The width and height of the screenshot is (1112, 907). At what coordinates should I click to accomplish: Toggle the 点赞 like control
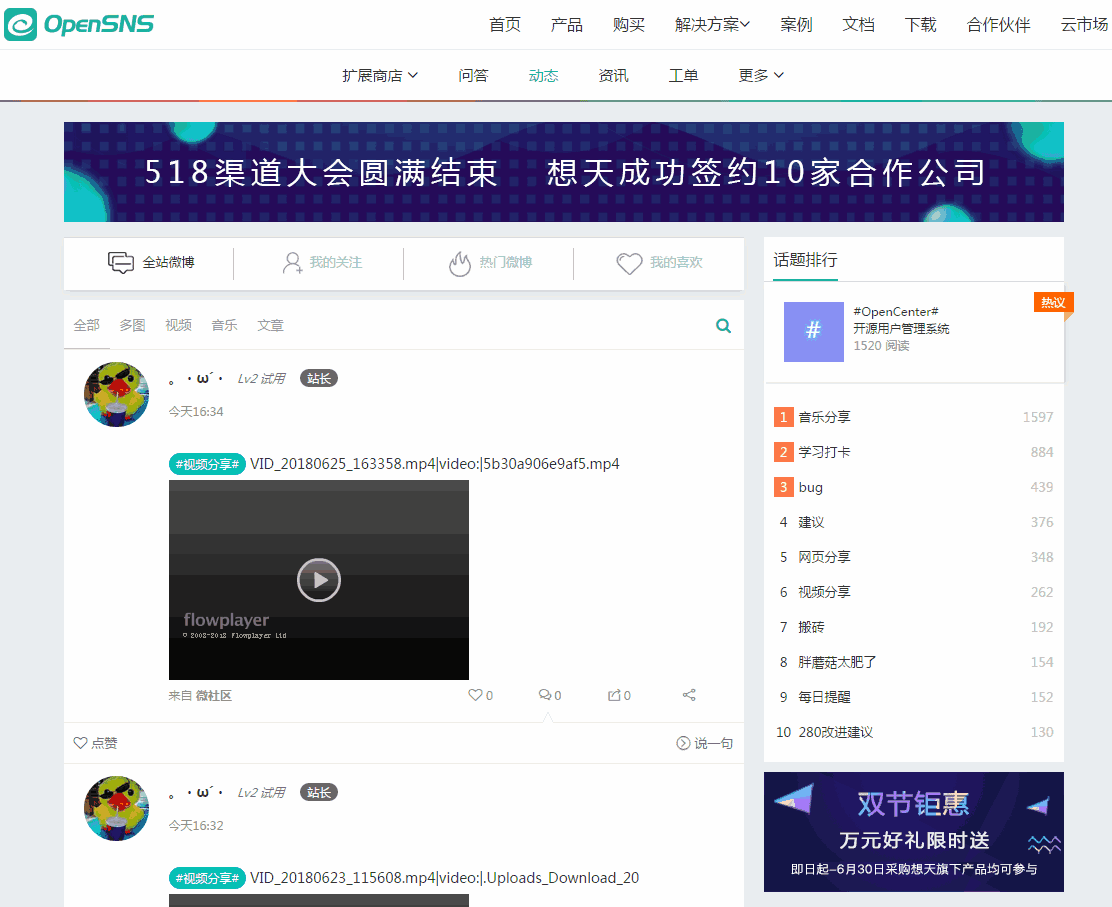[x=95, y=743]
